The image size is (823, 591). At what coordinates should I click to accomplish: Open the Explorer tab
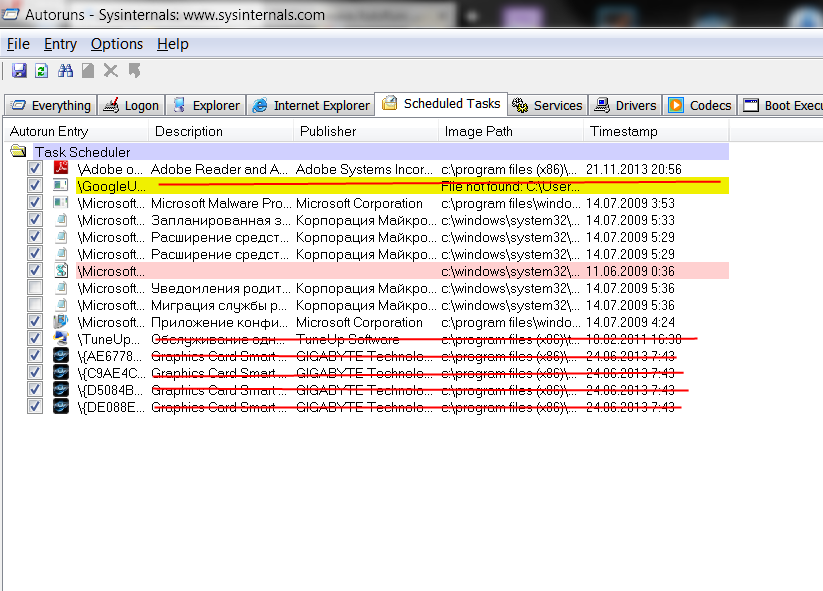[x=206, y=105]
